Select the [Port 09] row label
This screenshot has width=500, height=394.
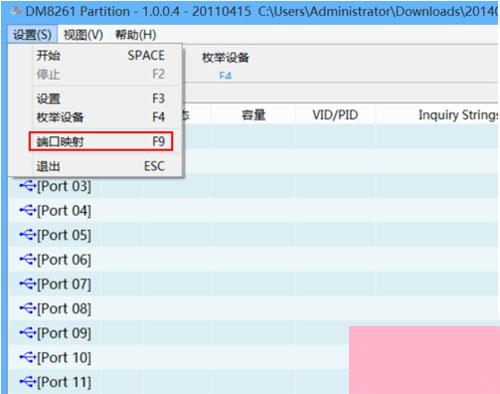(x=64, y=333)
